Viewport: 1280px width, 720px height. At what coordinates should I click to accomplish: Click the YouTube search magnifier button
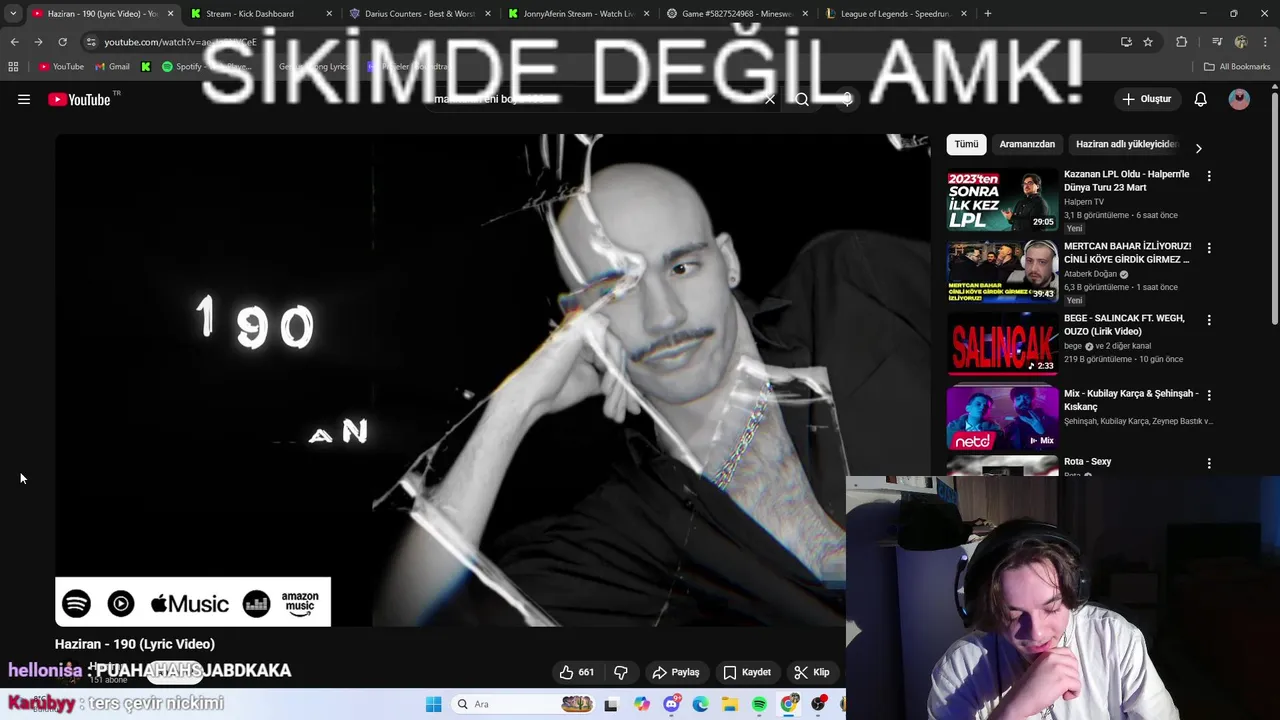point(802,99)
